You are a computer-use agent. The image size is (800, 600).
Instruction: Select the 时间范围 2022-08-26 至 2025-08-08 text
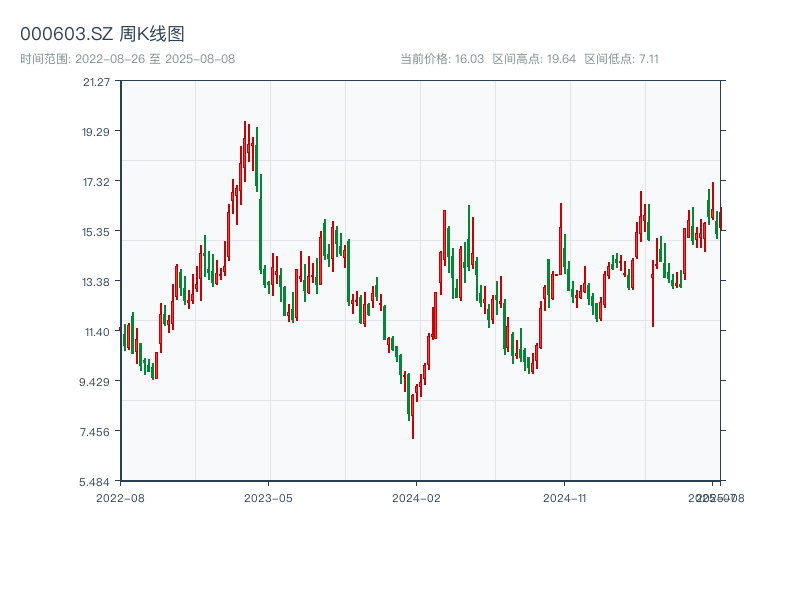(x=128, y=59)
